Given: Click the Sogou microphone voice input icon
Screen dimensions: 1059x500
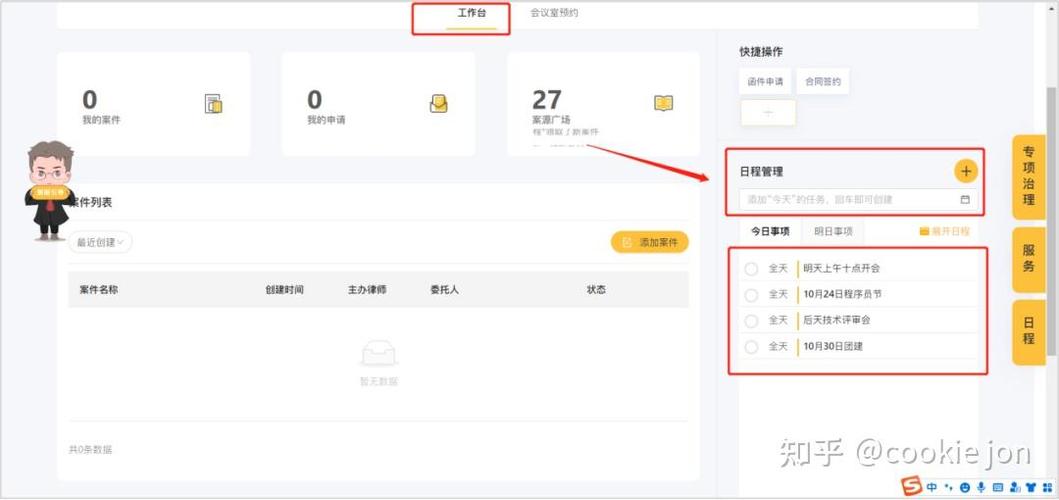Looking at the screenshot, I should 981,487.
